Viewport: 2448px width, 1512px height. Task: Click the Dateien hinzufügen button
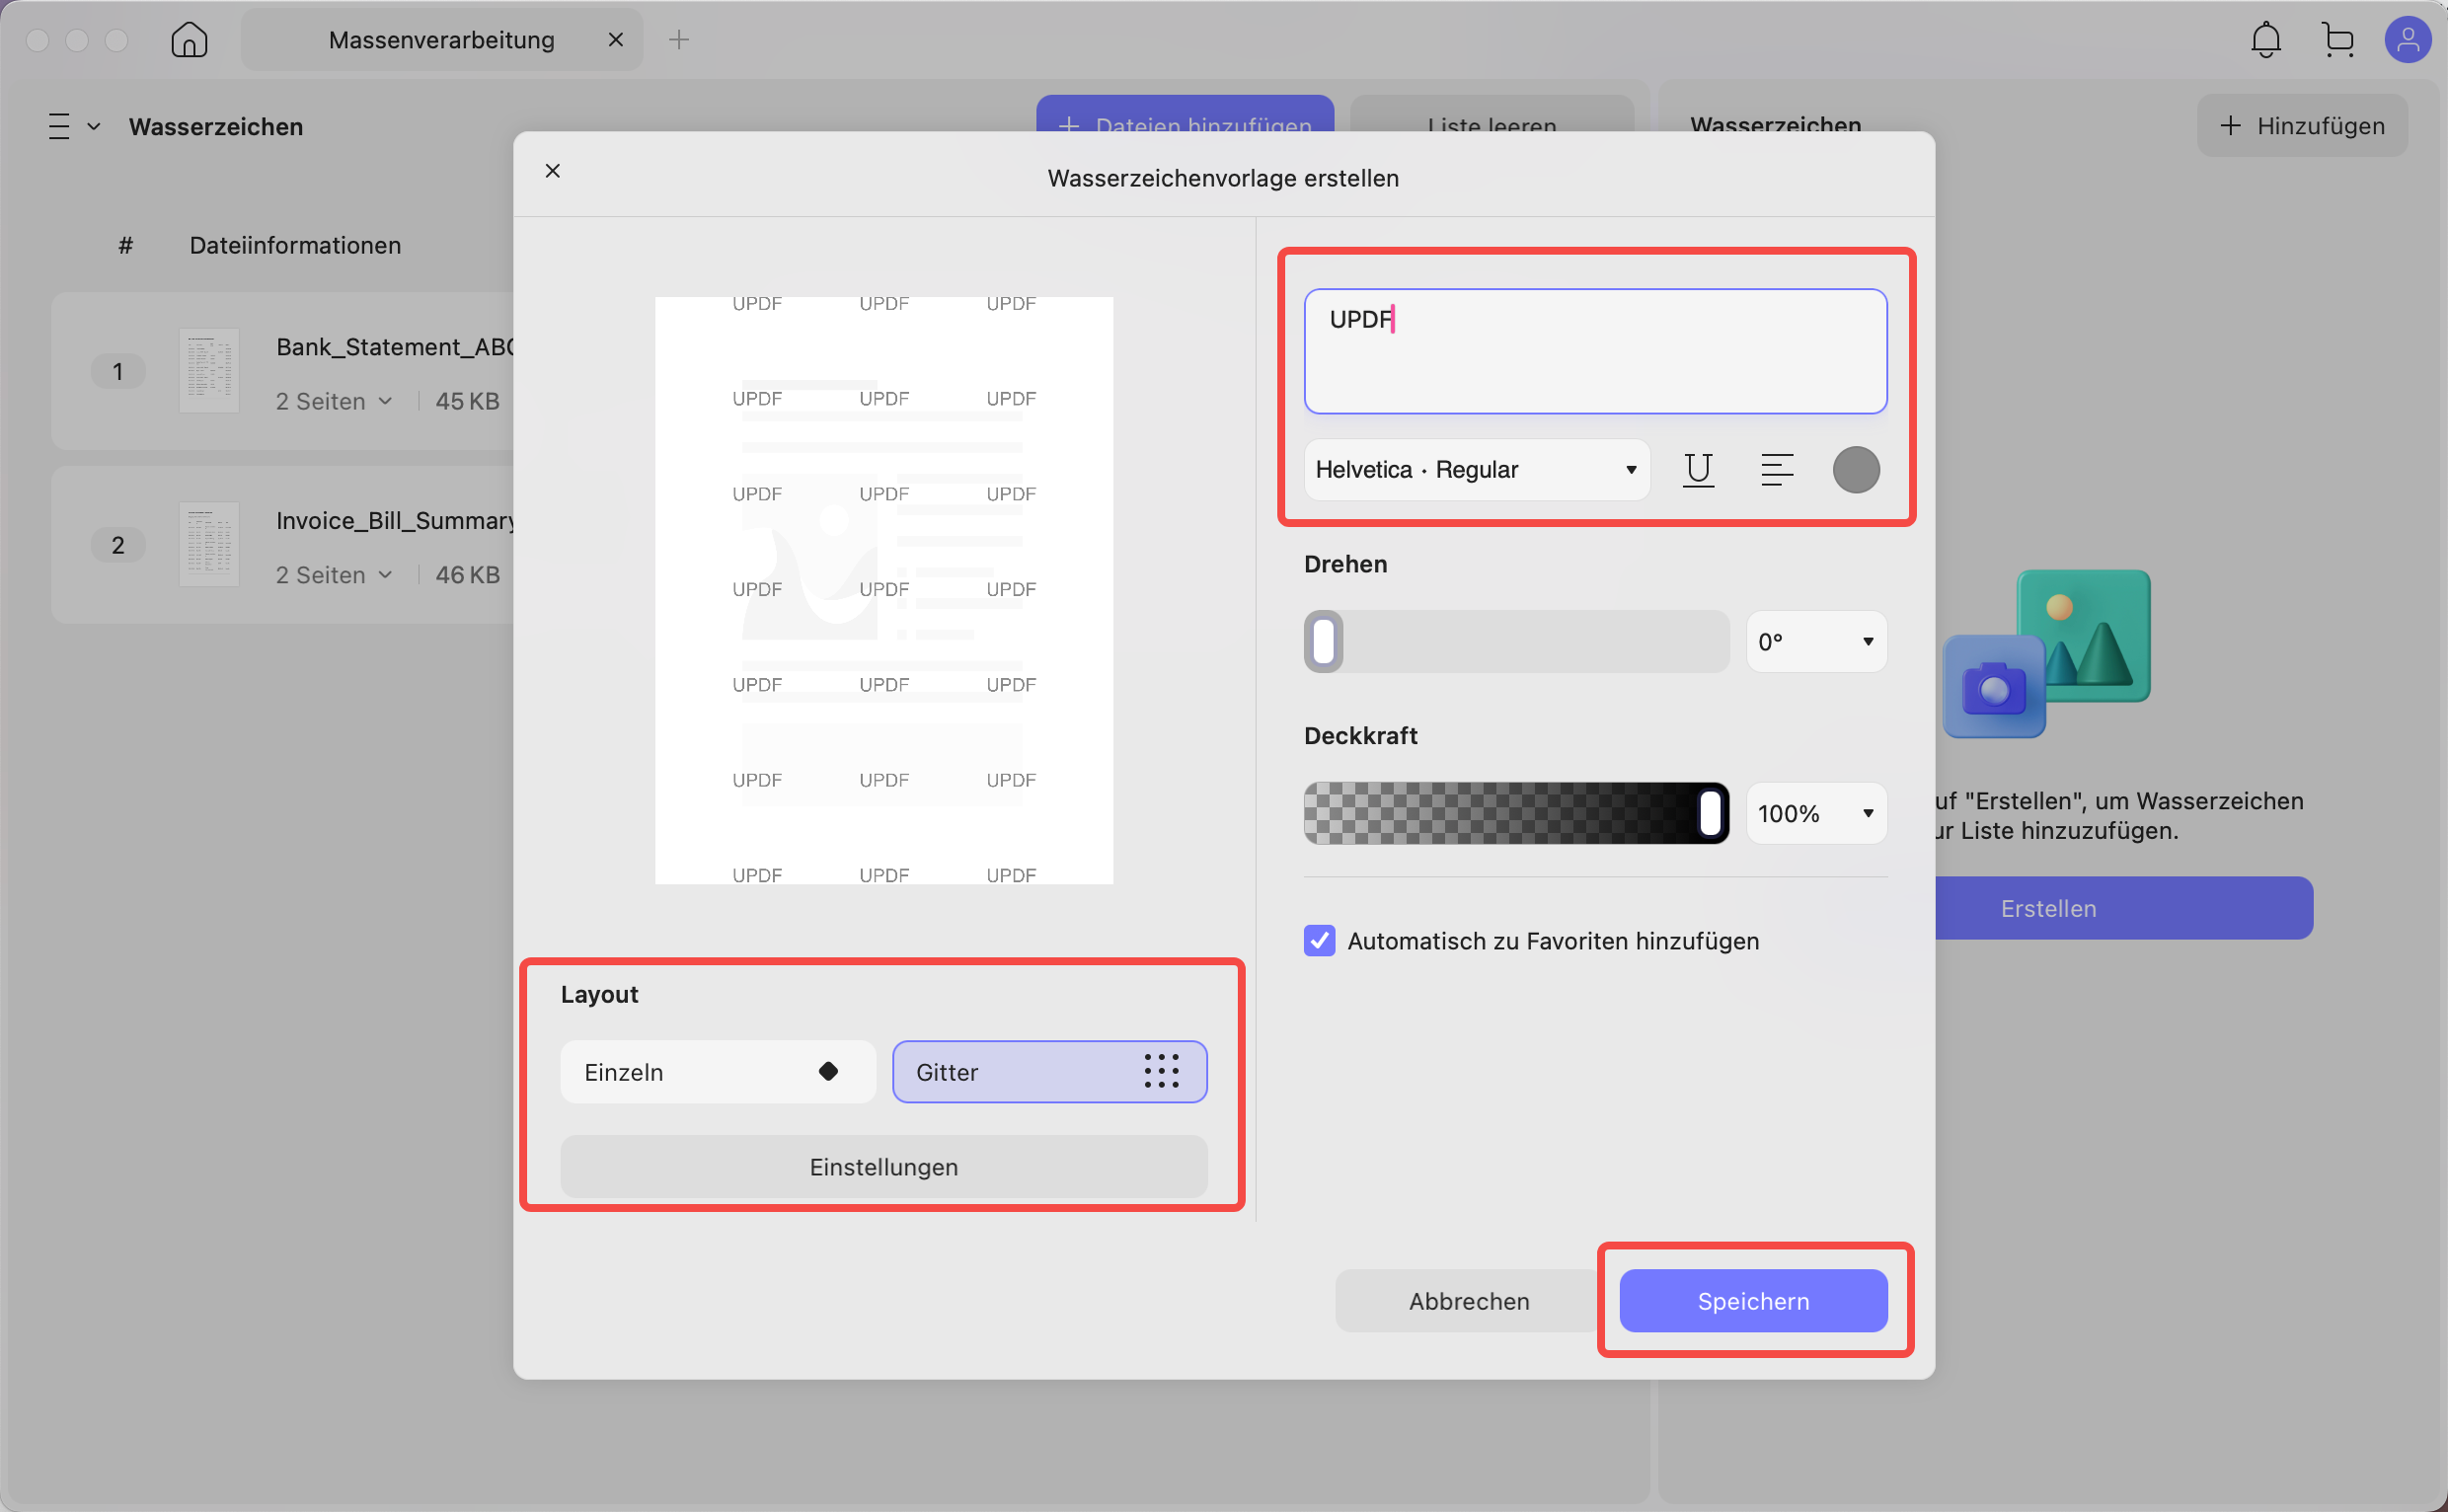[1185, 114]
